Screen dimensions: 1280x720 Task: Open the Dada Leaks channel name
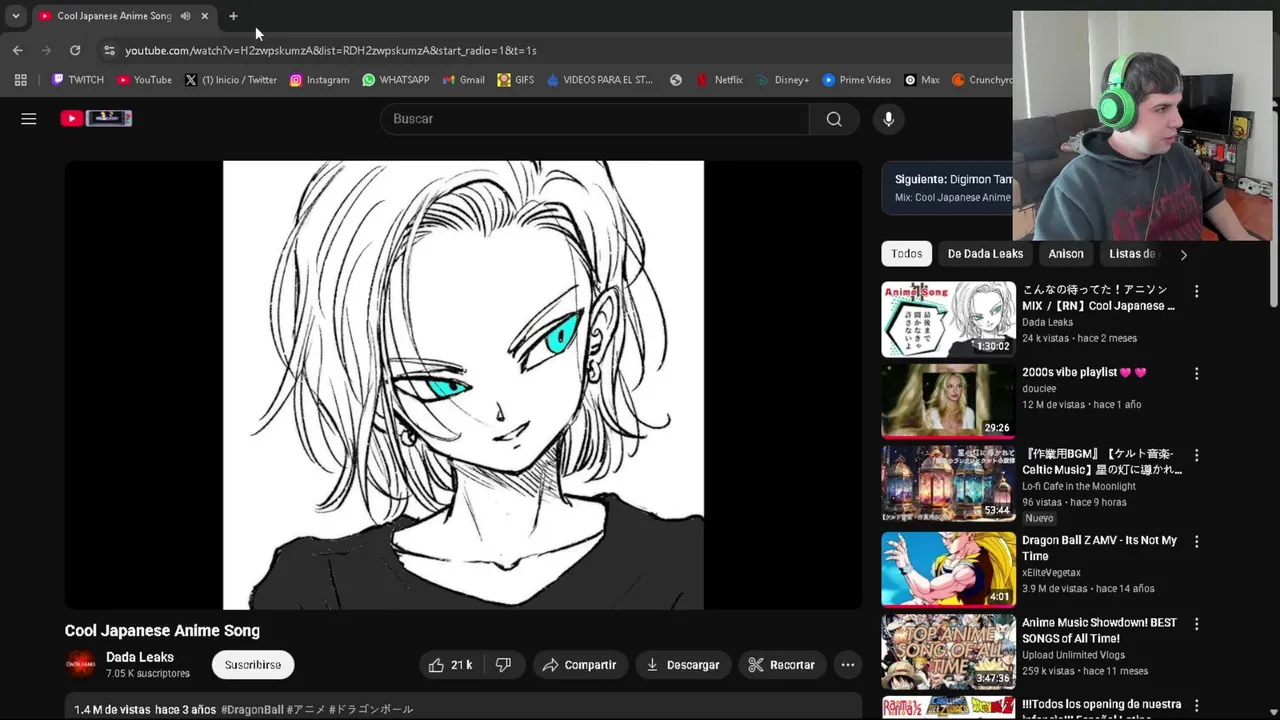140,657
